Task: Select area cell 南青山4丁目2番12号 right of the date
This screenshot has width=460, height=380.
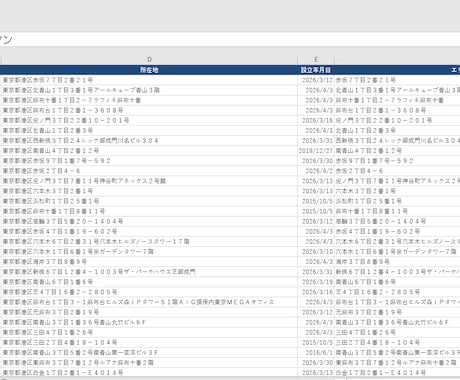Action: coord(397,151)
